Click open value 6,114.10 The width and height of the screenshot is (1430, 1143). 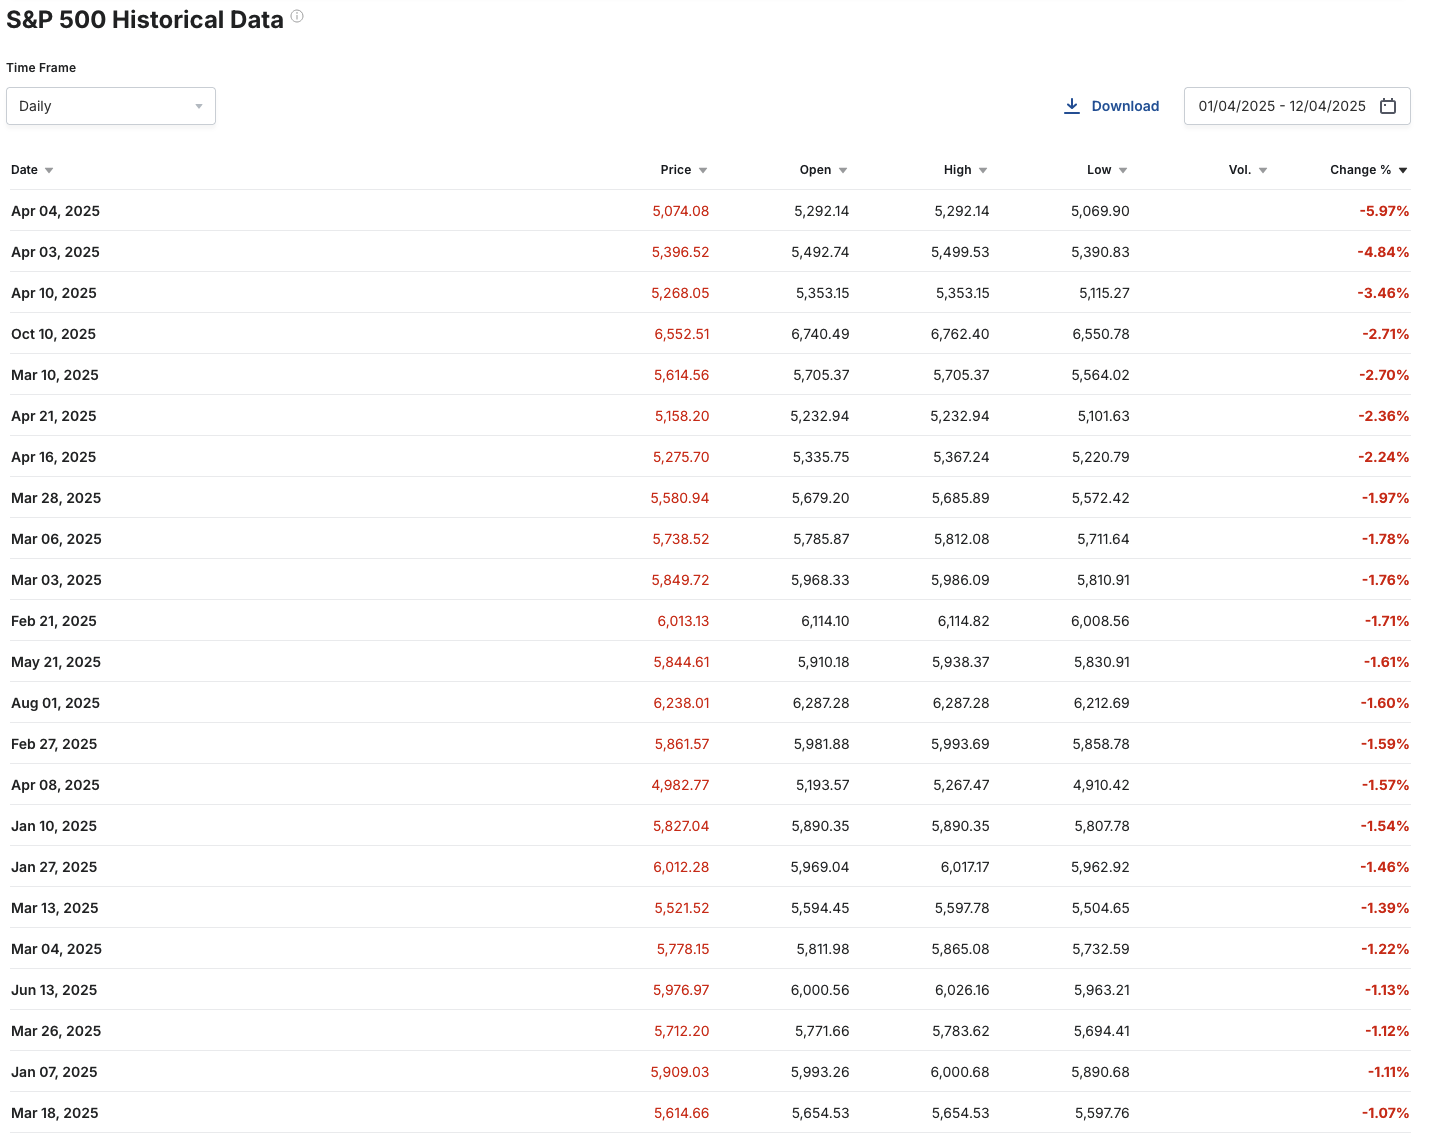tap(825, 621)
